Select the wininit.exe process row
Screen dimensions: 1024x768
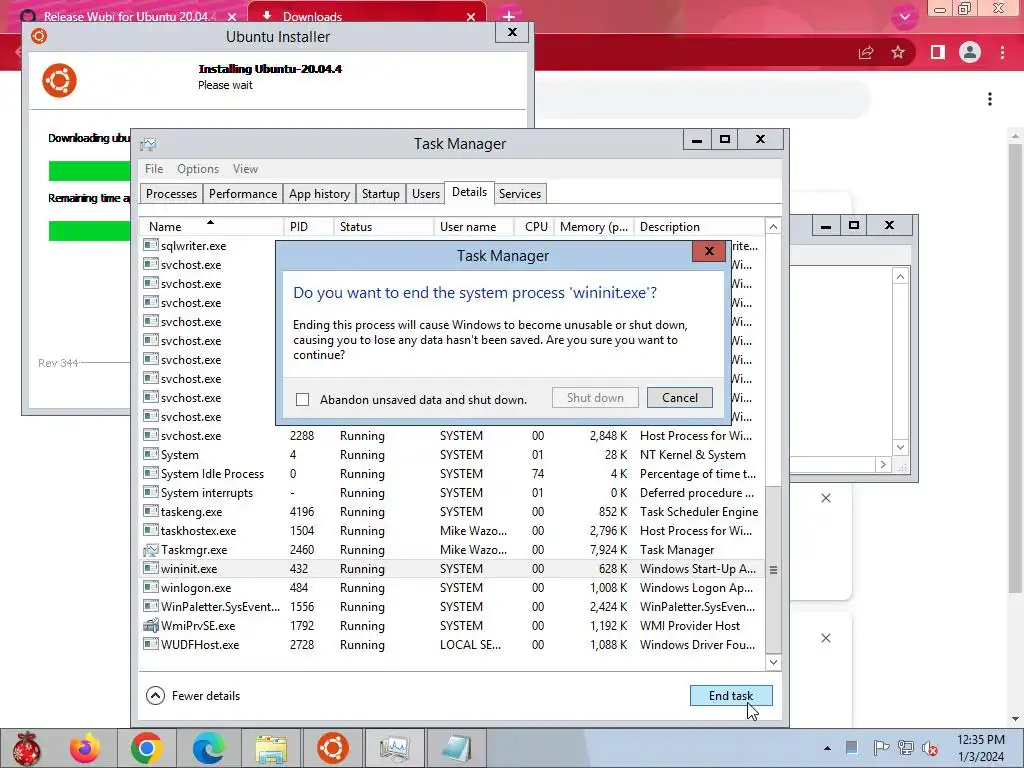pyautogui.click(x=451, y=569)
